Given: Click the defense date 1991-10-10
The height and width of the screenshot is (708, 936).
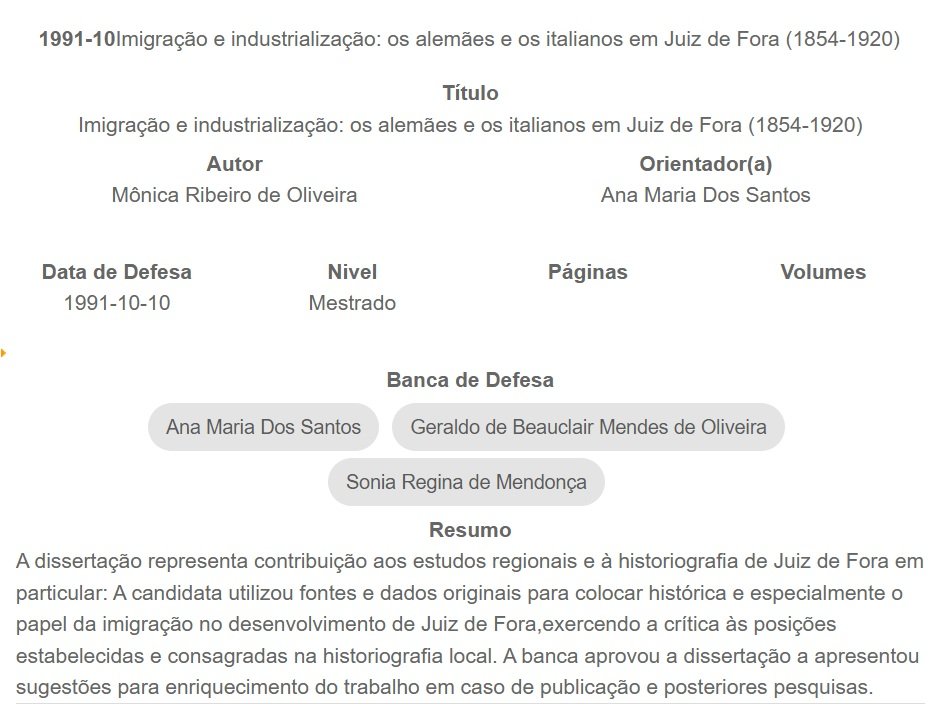Looking at the screenshot, I should point(117,303).
